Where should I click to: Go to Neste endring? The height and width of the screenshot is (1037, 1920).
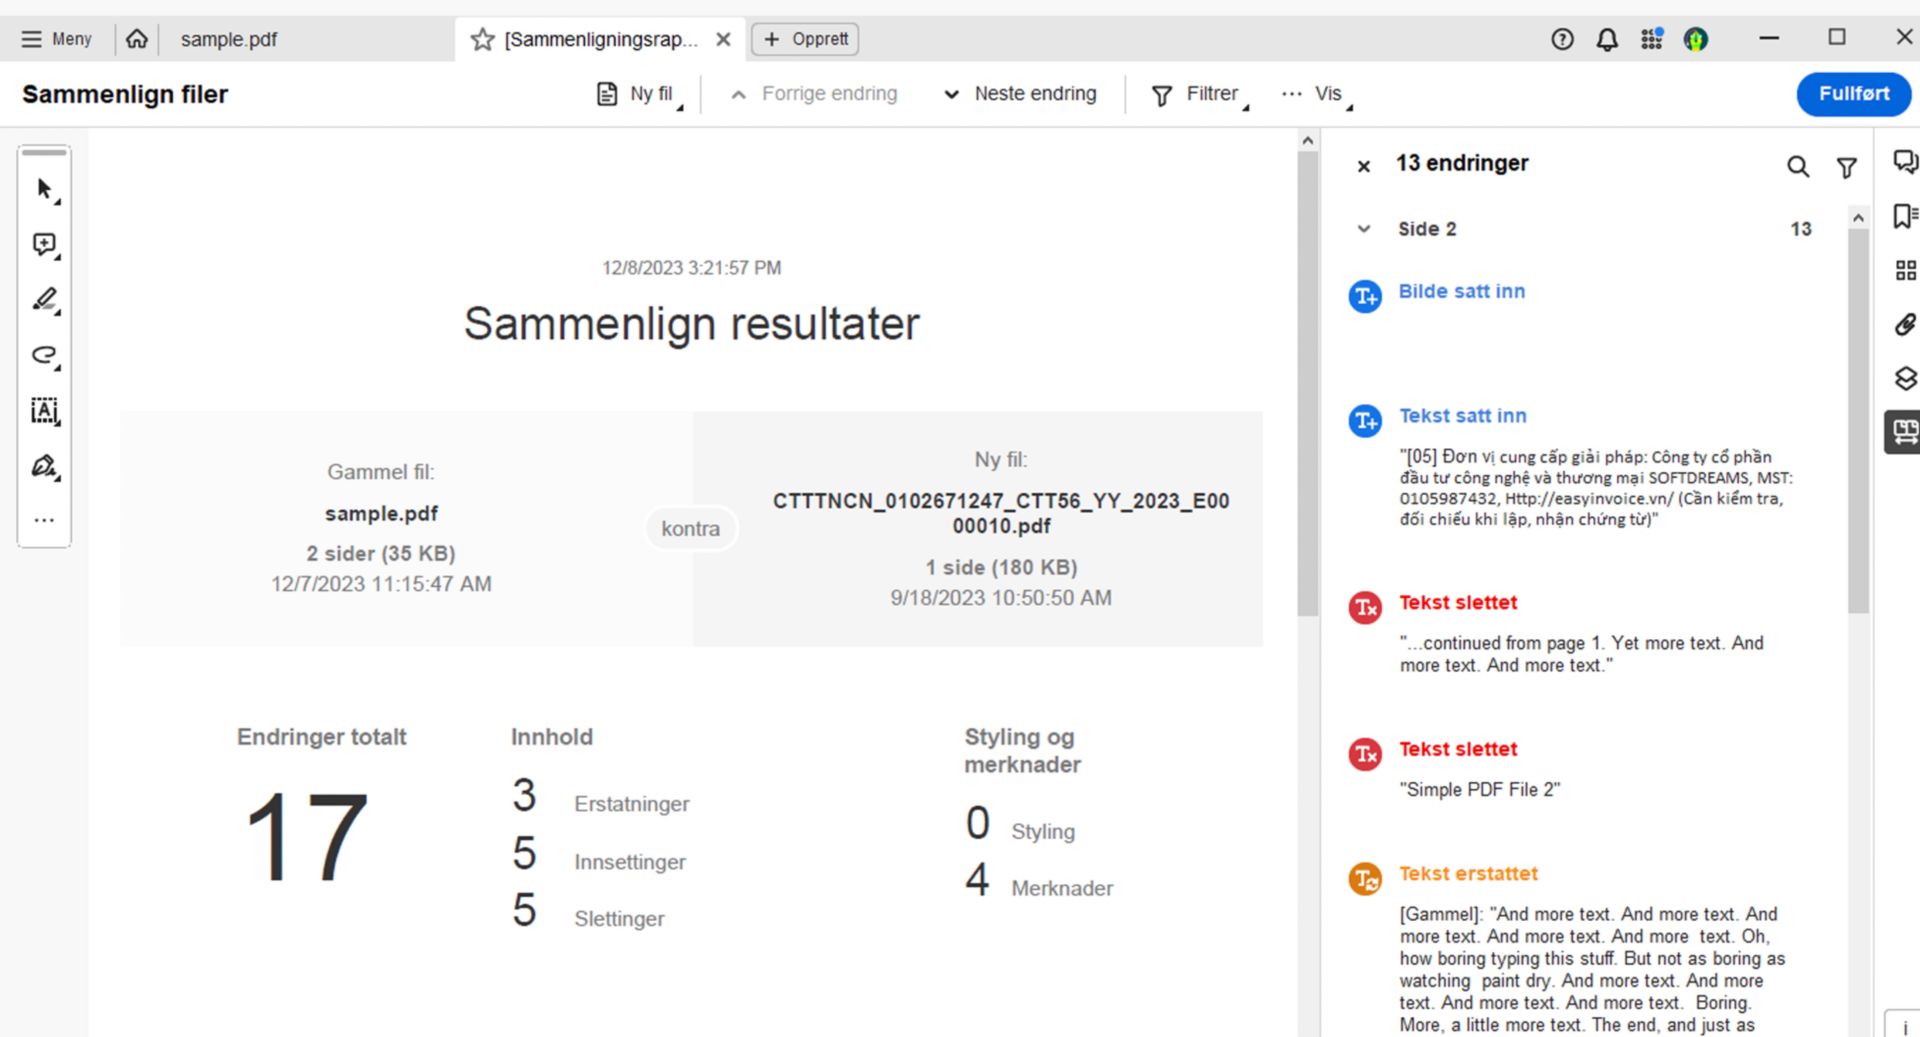click(1021, 94)
